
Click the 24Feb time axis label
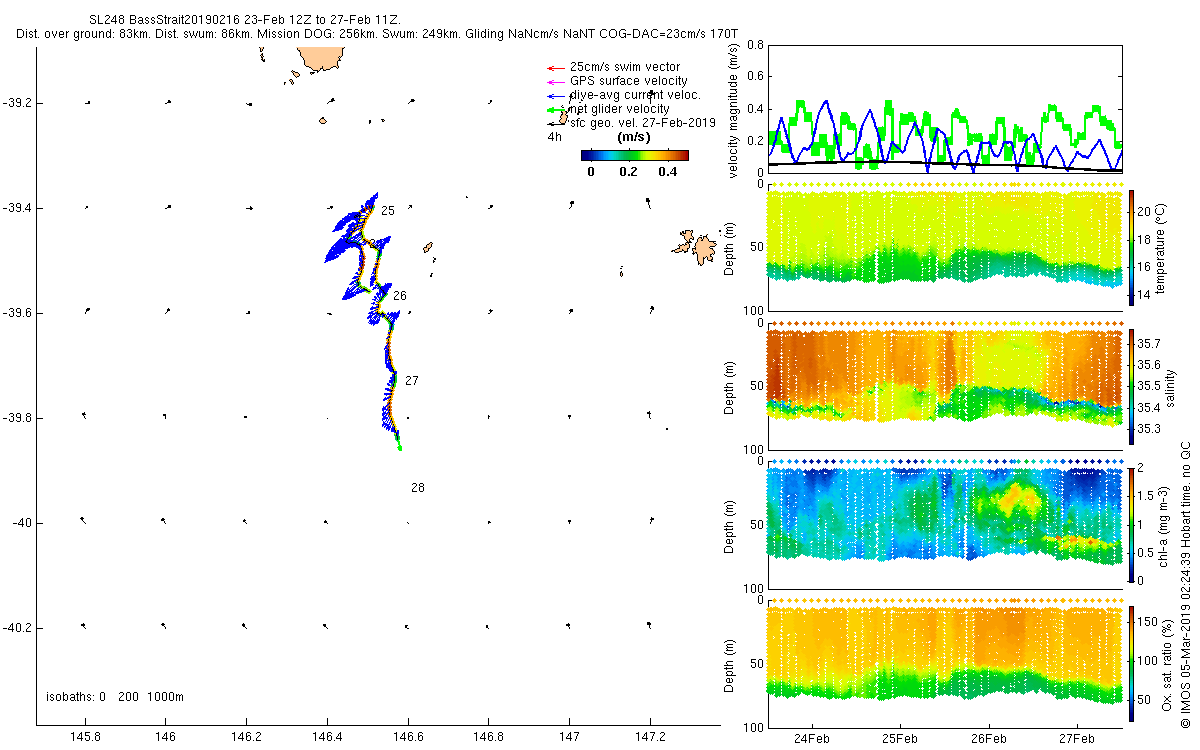pos(811,739)
